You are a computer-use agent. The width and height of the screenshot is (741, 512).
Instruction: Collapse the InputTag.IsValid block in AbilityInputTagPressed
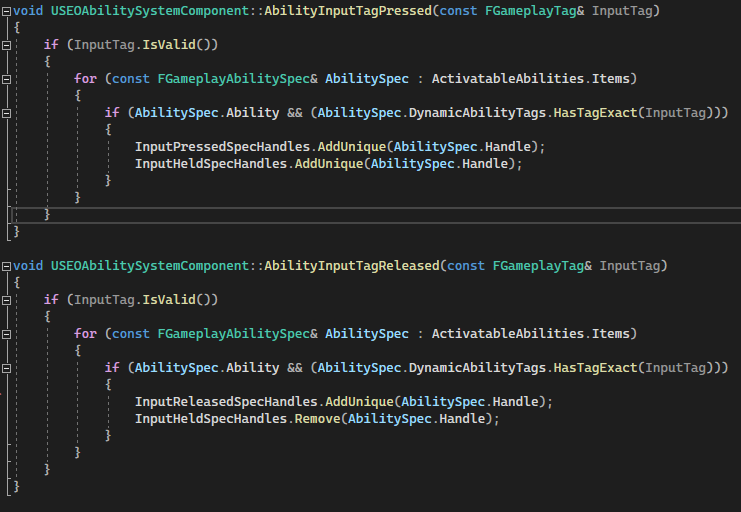point(7,46)
